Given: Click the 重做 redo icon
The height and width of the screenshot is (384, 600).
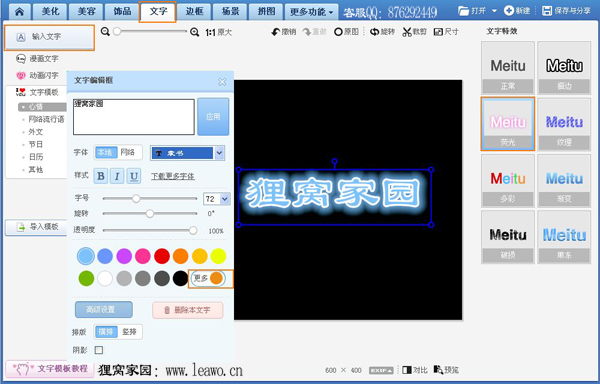Looking at the screenshot, I should click(x=307, y=32).
